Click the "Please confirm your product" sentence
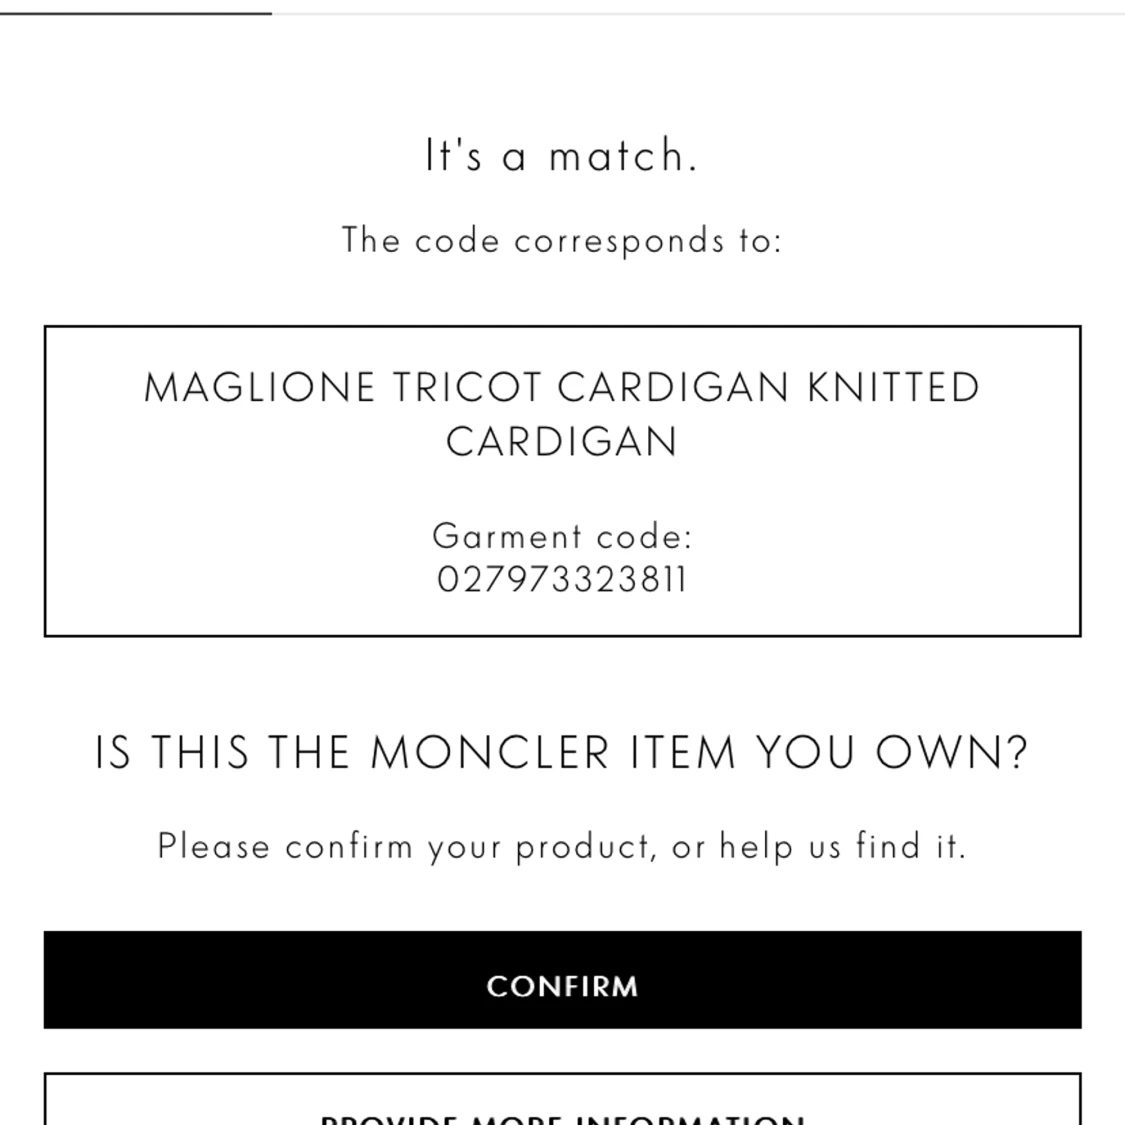The width and height of the screenshot is (1125, 1125). 562,846
